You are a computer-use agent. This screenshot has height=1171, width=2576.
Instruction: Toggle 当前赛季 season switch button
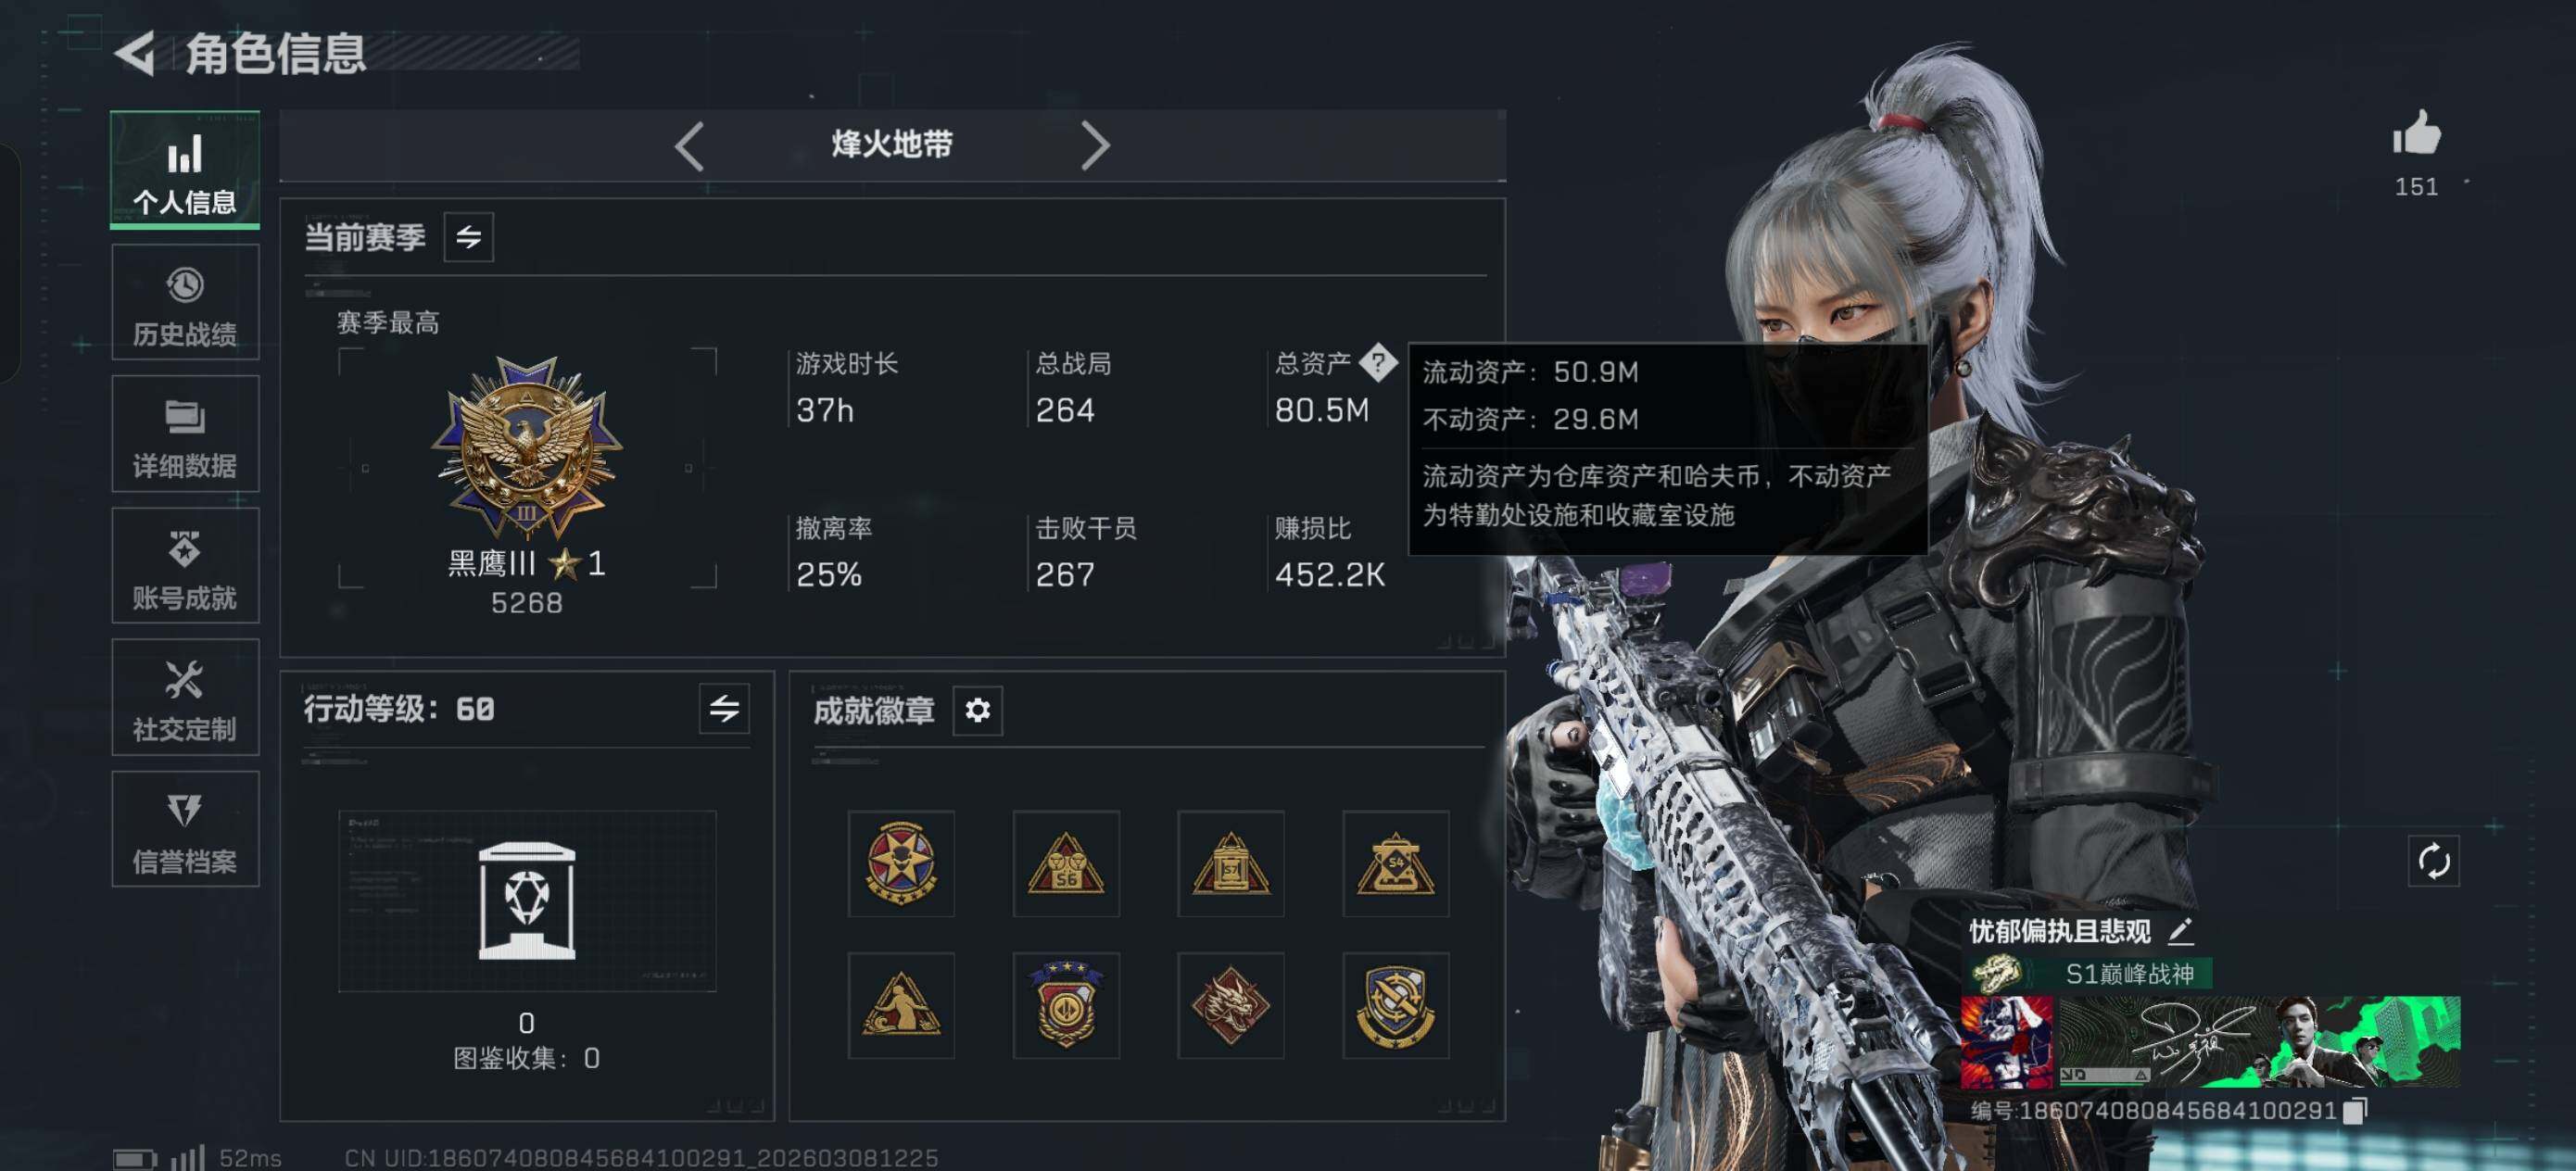(x=468, y=237)
